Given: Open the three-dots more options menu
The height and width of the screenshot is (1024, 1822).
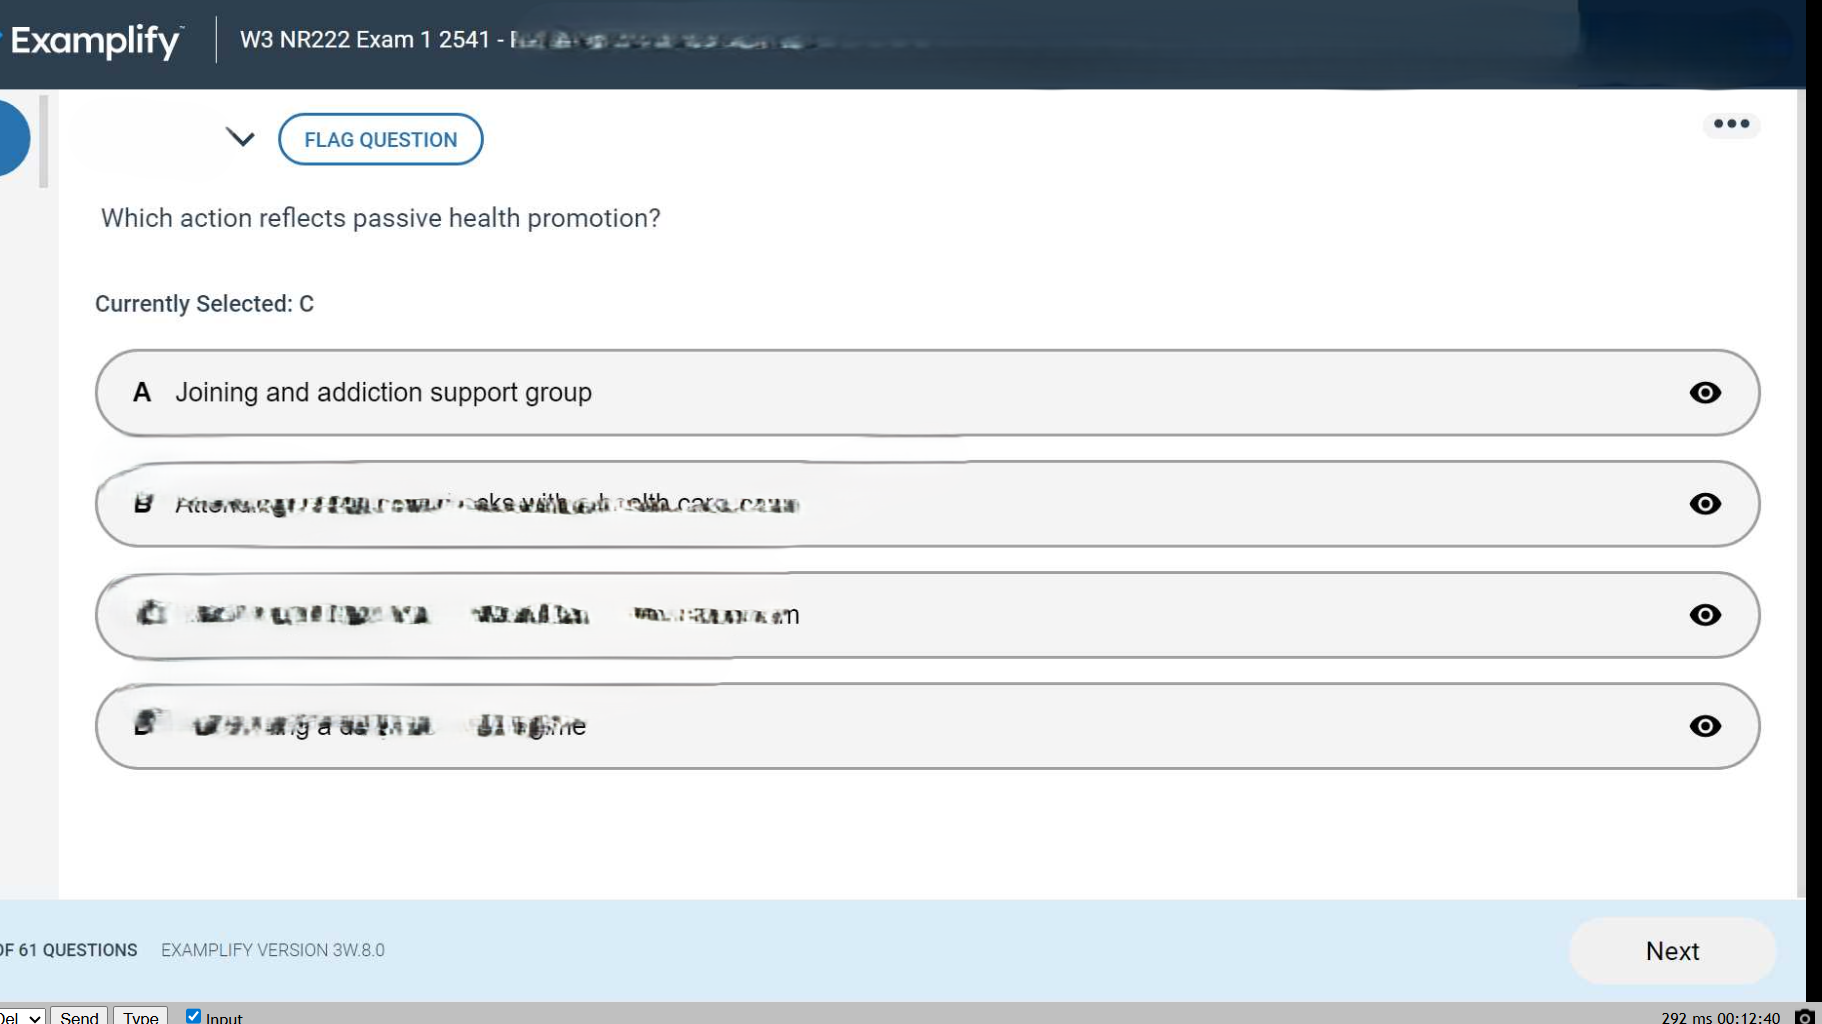Looking at the screenshot, I should 1731,124.
